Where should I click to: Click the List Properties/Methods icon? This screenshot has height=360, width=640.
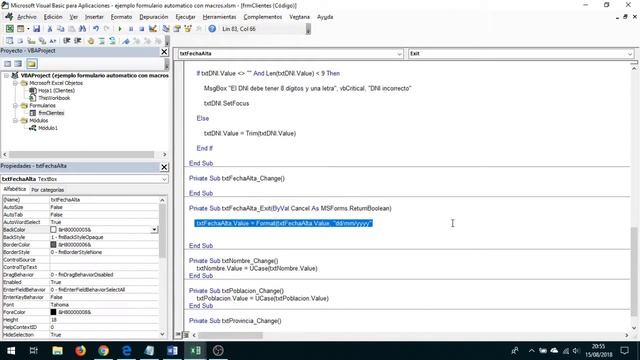(9, 41)
